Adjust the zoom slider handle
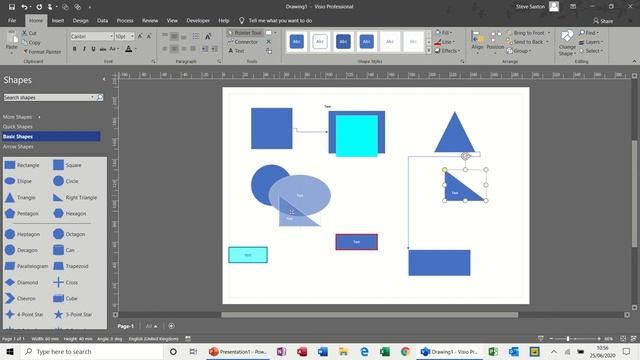This screenshot has width=640, height=360. (x=567, y=338)
